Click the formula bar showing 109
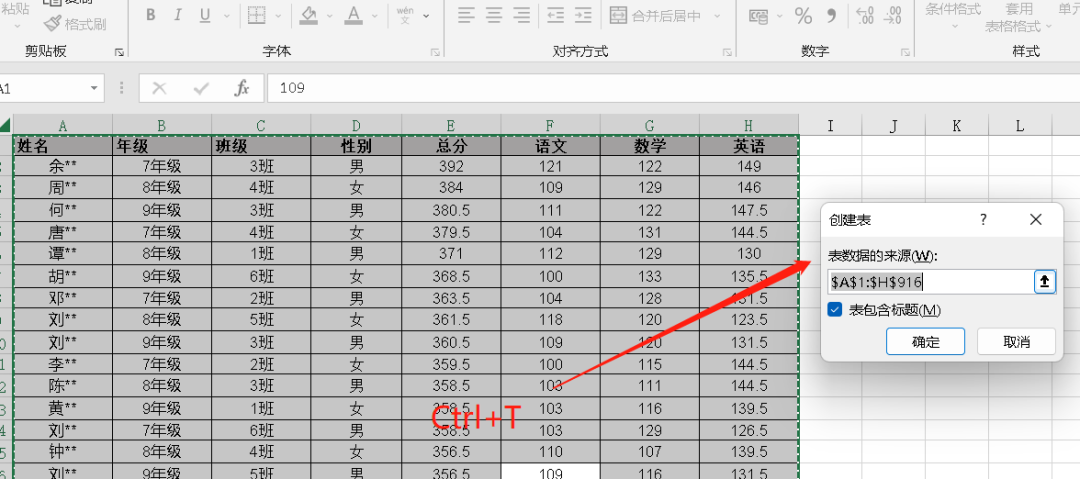1080x479 pixels. (672, 88)
